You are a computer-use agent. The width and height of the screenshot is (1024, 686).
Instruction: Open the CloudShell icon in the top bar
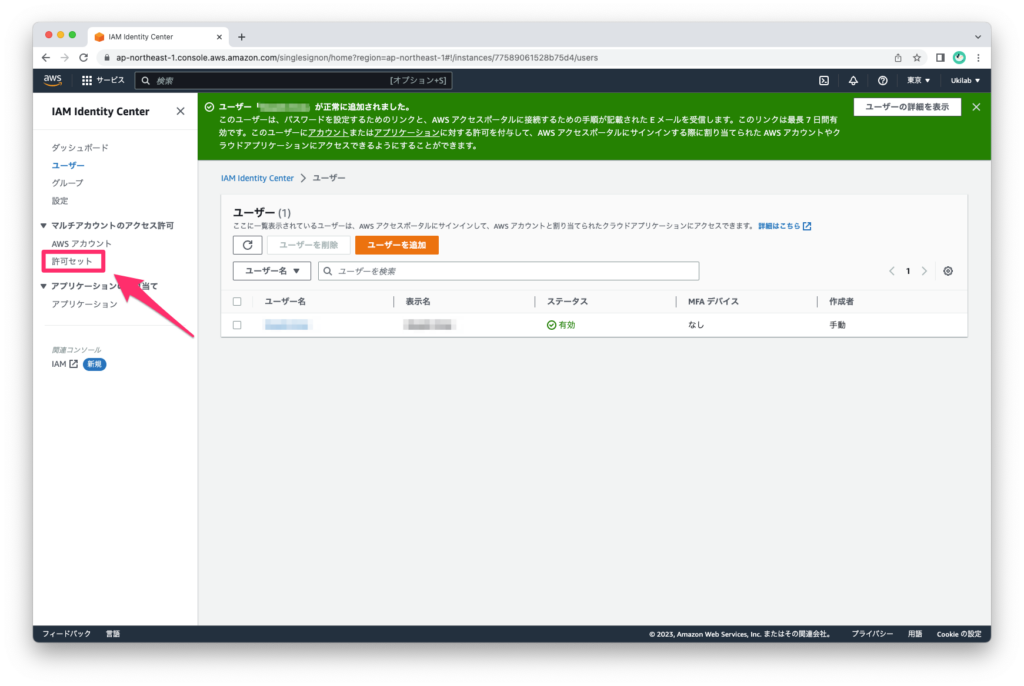pos(824,80)
